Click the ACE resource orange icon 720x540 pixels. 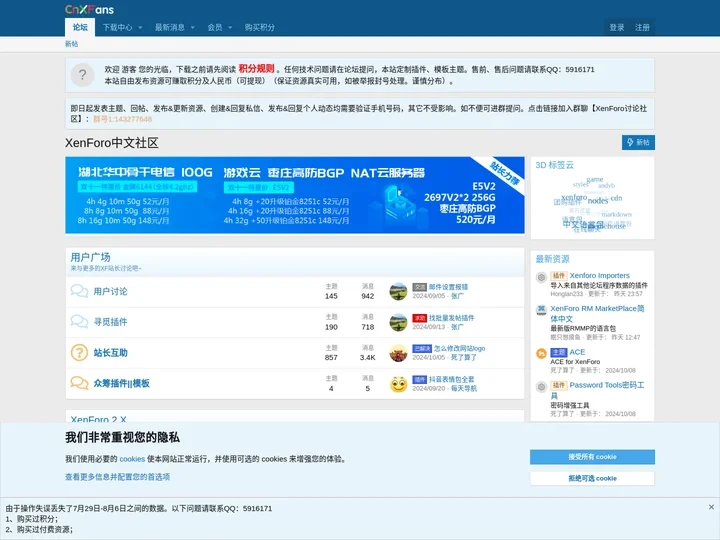click(541, 354)
